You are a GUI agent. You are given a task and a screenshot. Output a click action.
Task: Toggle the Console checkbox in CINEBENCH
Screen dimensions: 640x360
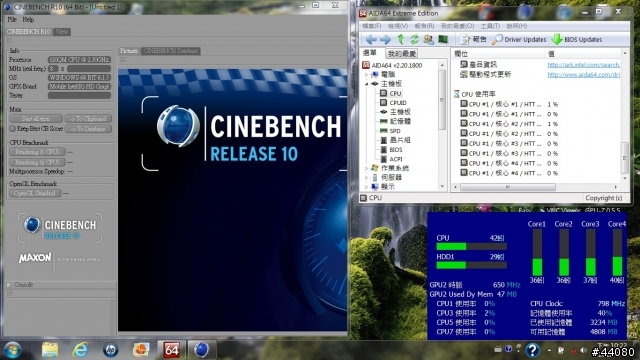(x=9, y=284)
